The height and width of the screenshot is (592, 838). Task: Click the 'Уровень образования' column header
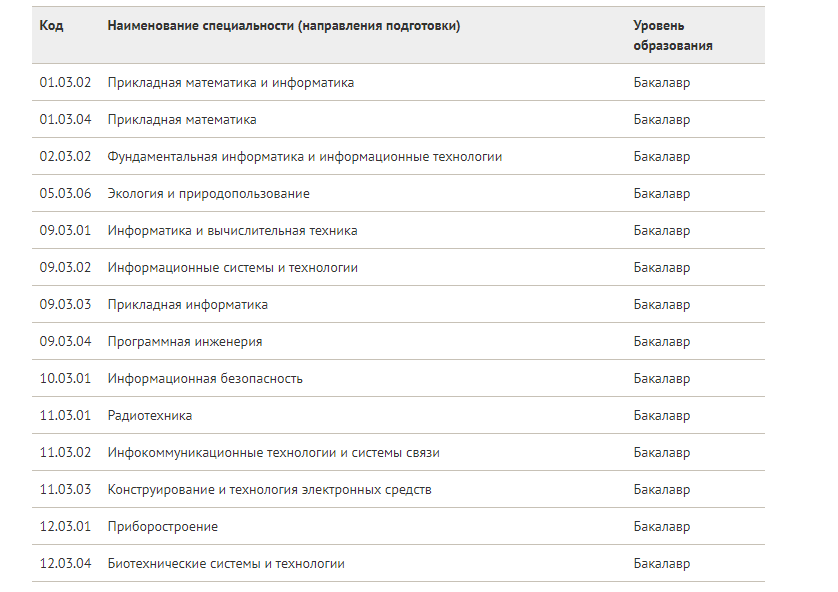coord(672,36)
